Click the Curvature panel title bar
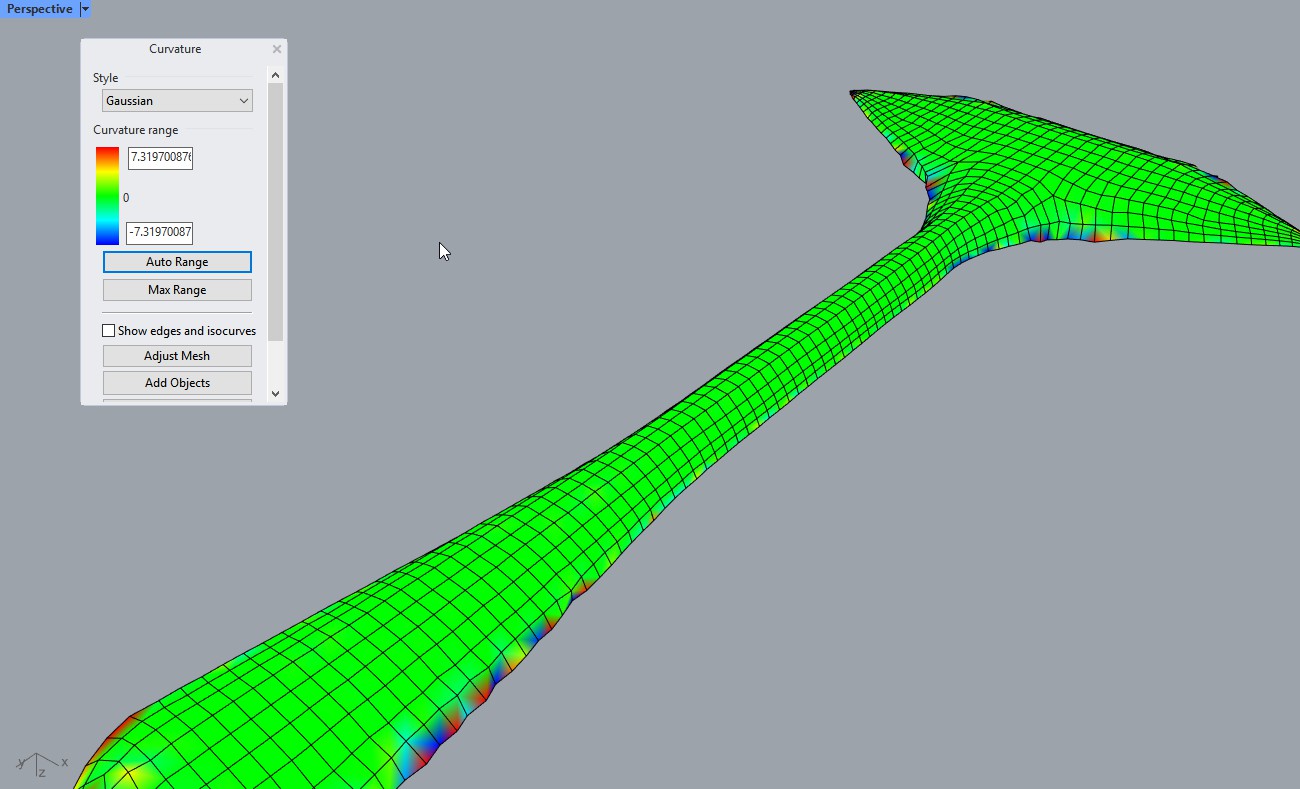 click(175, 49)
